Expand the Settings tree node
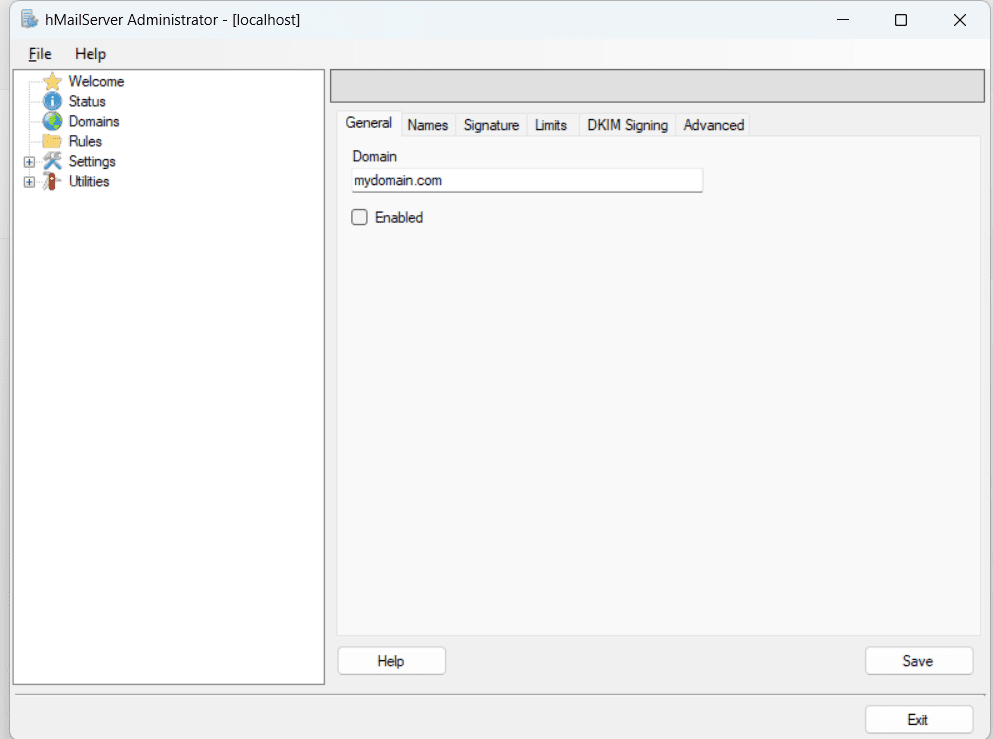Screen dimensions: 993x739 pyautogui.click(x=29, y=161)
